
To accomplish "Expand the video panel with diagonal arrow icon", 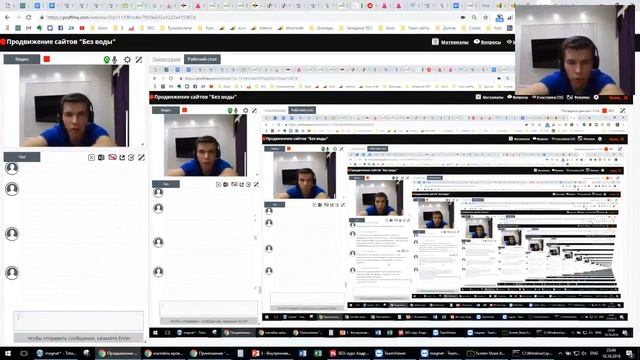I will point(139,60).
